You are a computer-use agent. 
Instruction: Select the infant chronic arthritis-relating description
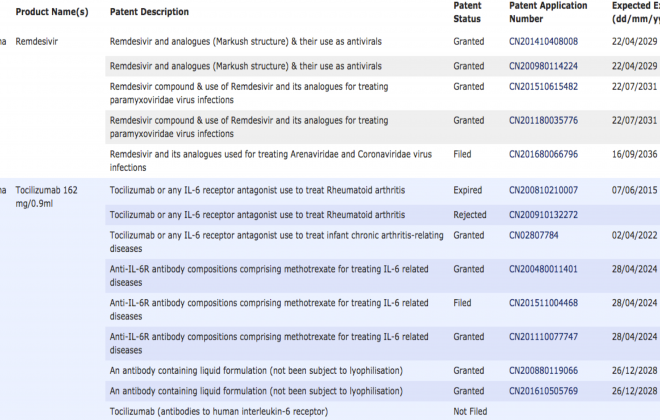pos(277,242)
